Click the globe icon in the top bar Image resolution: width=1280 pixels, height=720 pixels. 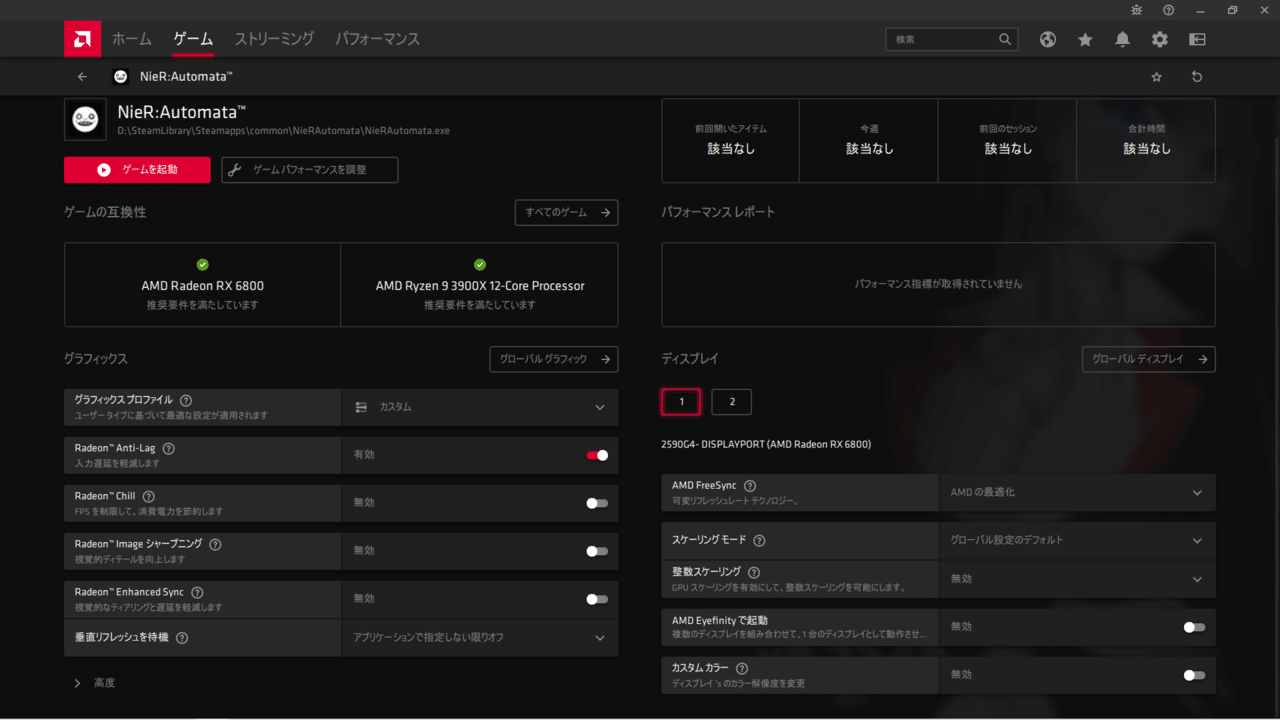click(1047, 39)
